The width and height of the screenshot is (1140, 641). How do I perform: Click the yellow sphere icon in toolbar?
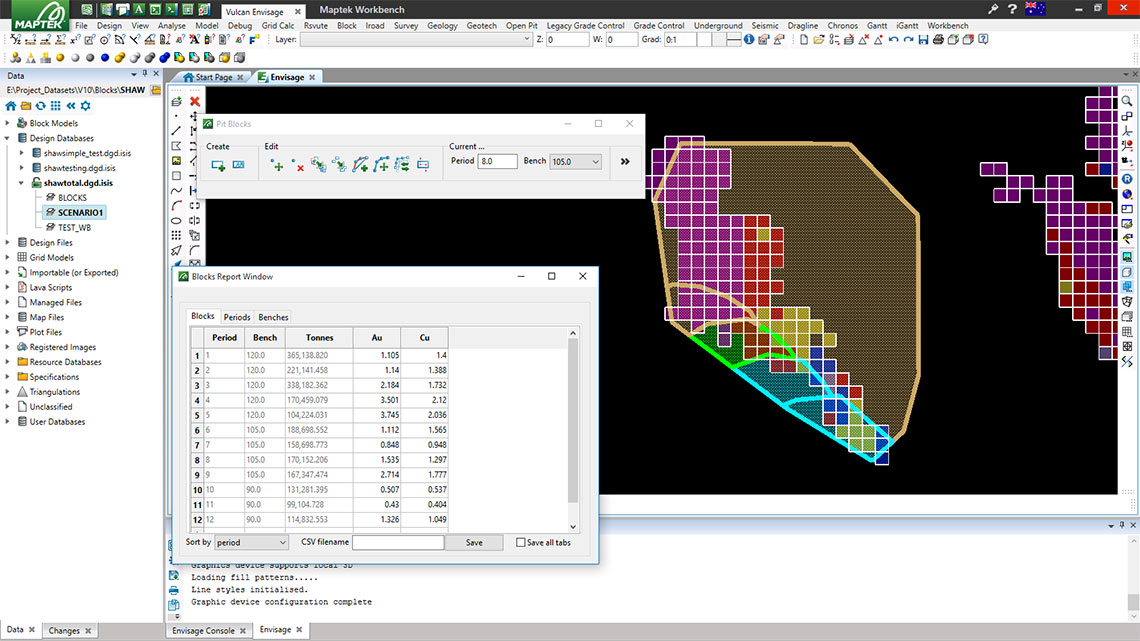tap(60, 57)
